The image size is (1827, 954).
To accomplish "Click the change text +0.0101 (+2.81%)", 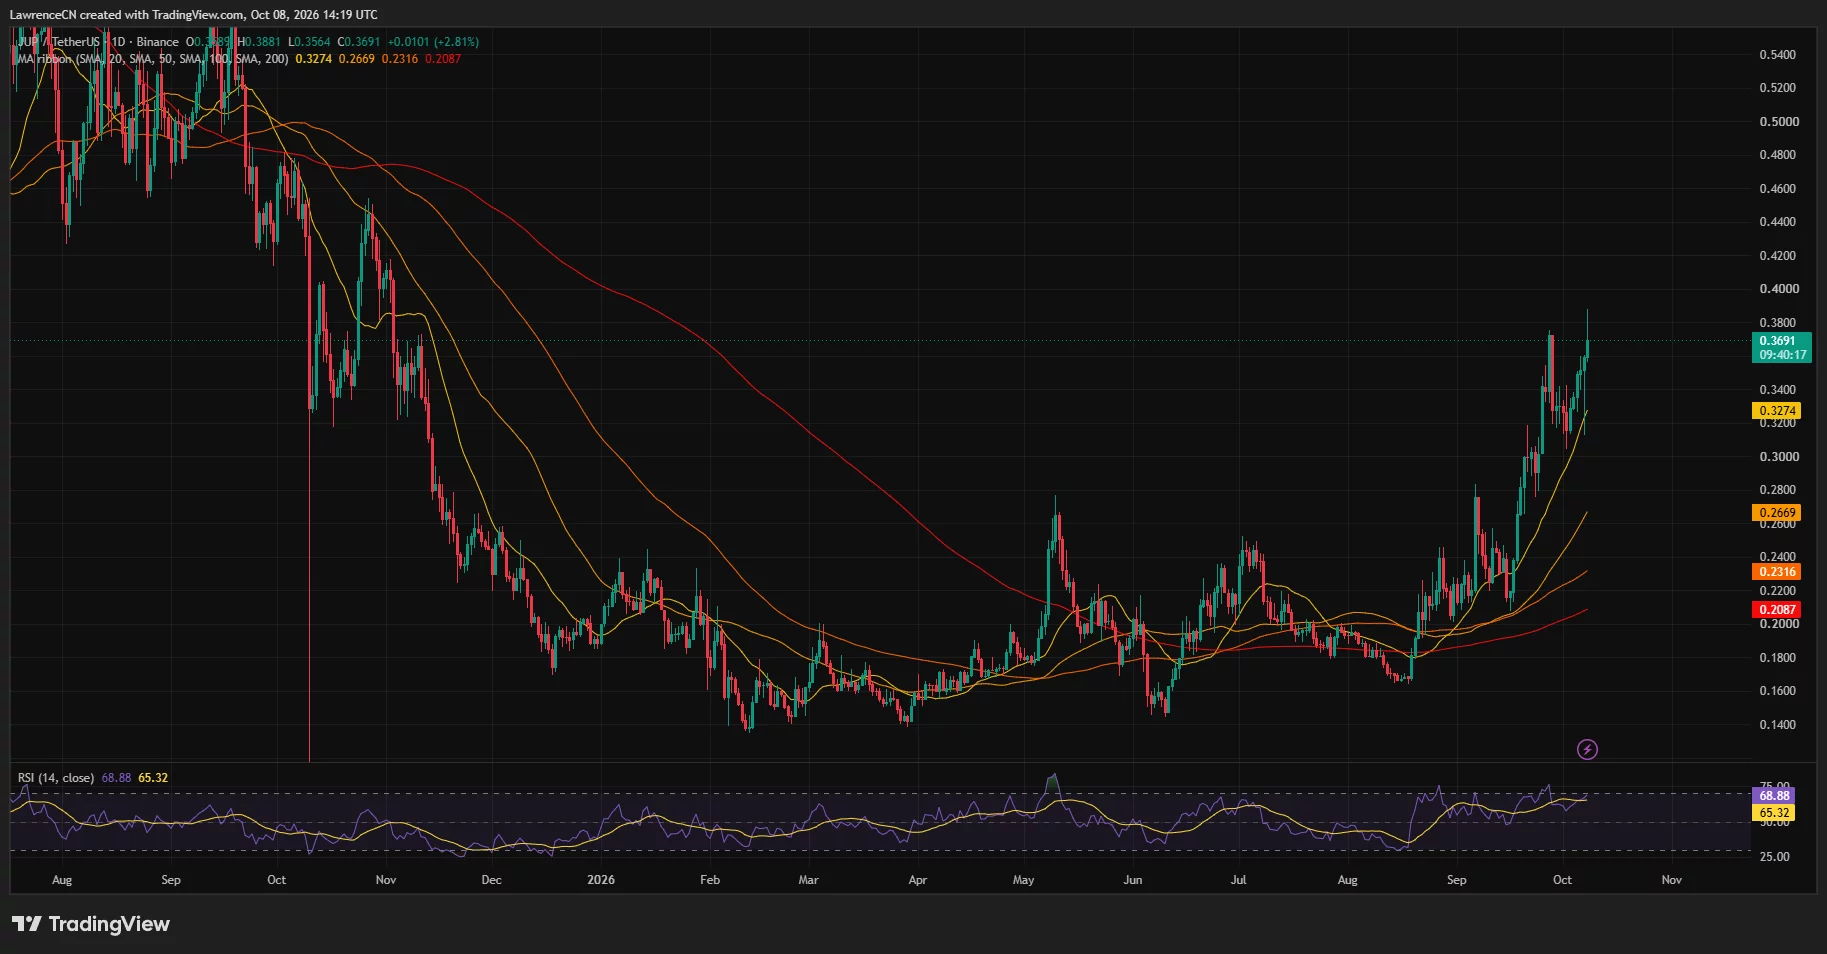I will [x=434, y=42].
